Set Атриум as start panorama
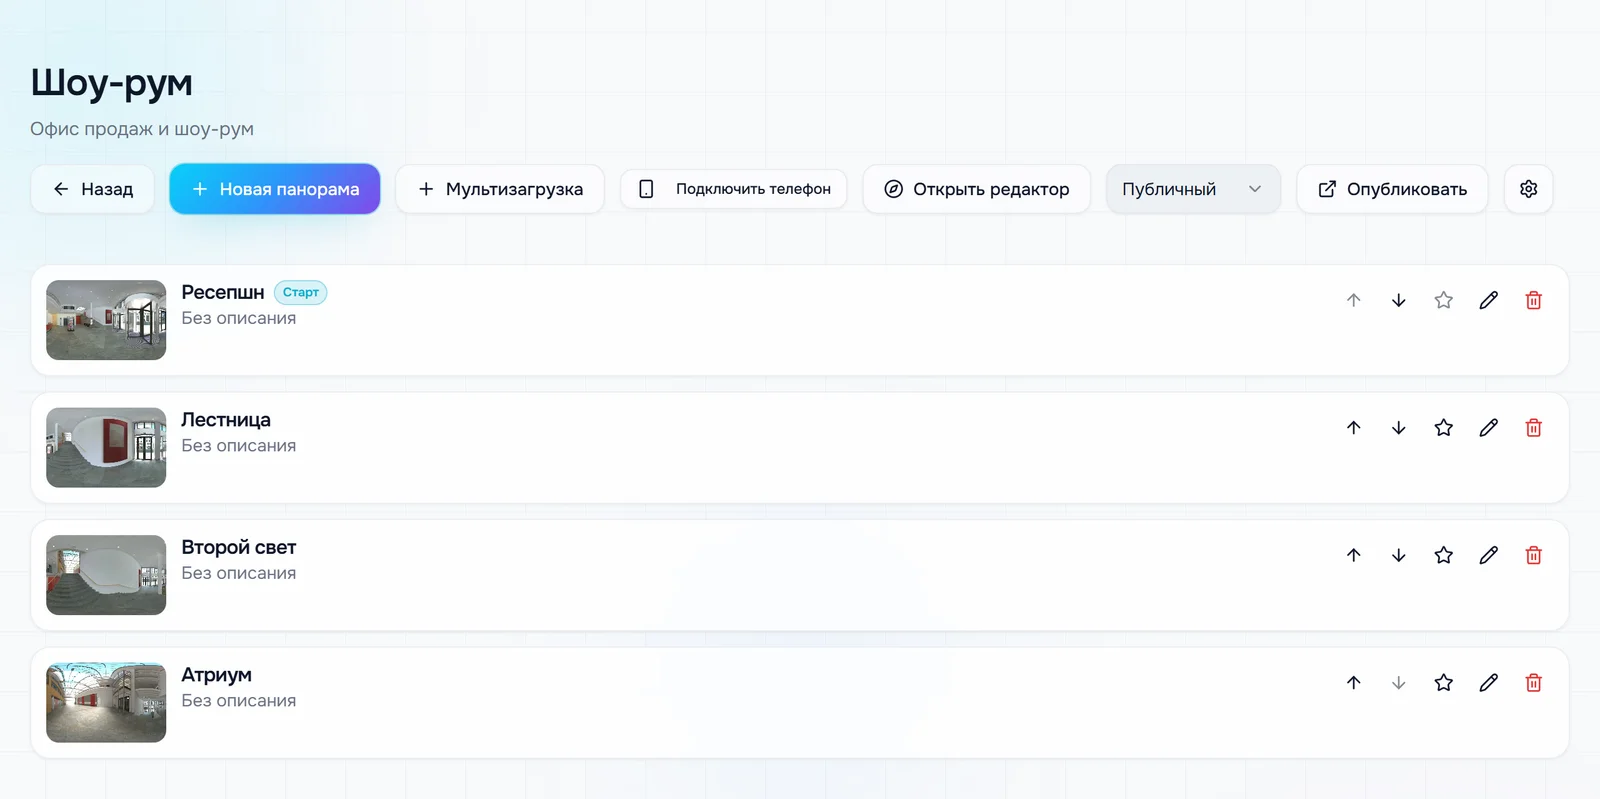The width and height of the screenshot is (1600, 799). [x=1443, y=683]
